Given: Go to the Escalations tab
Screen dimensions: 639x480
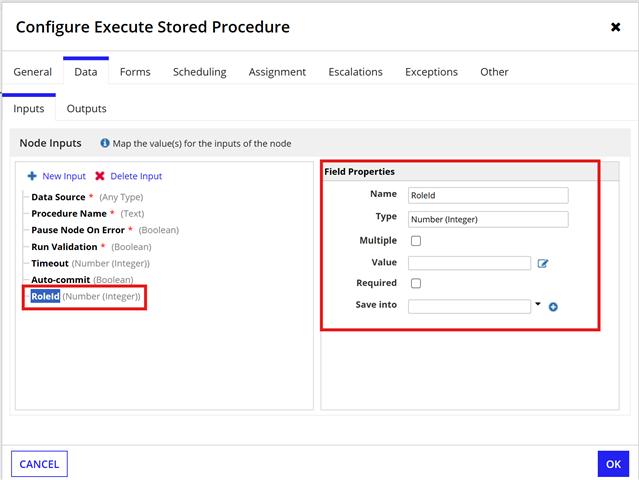Looking at the screenshot, I should click(355, 72).
